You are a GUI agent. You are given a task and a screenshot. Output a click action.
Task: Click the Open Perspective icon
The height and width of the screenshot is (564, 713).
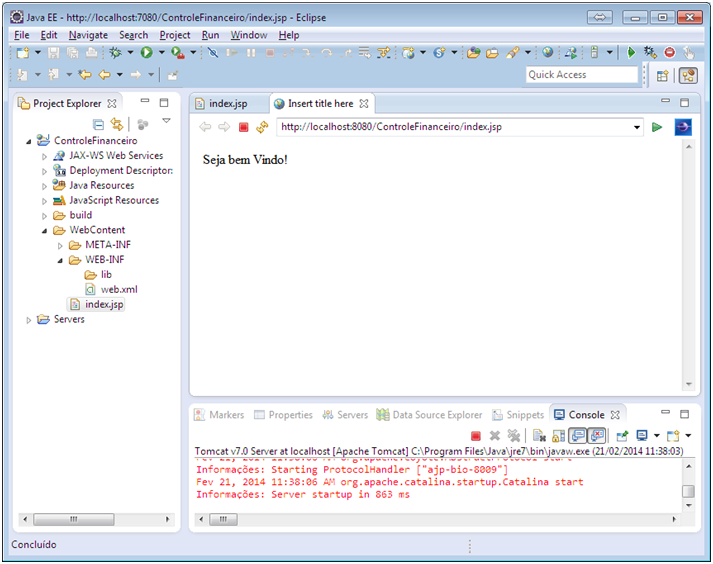pyautogui.click(x=662, y=76)
